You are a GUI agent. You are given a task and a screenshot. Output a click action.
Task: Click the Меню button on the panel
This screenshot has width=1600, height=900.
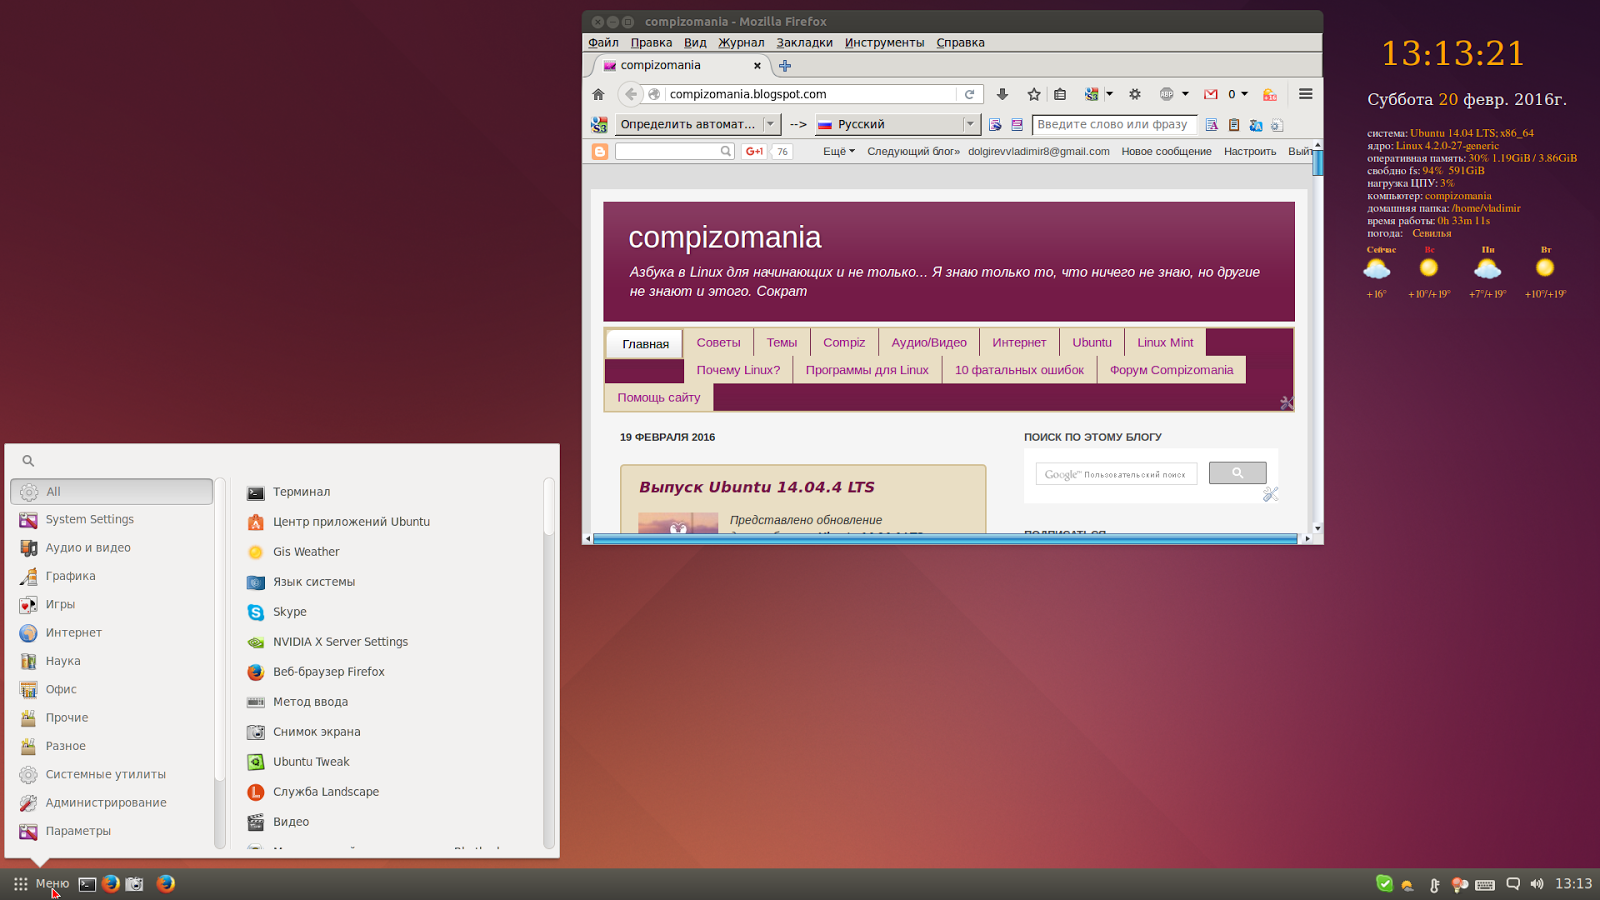click(x=41, y=884)
